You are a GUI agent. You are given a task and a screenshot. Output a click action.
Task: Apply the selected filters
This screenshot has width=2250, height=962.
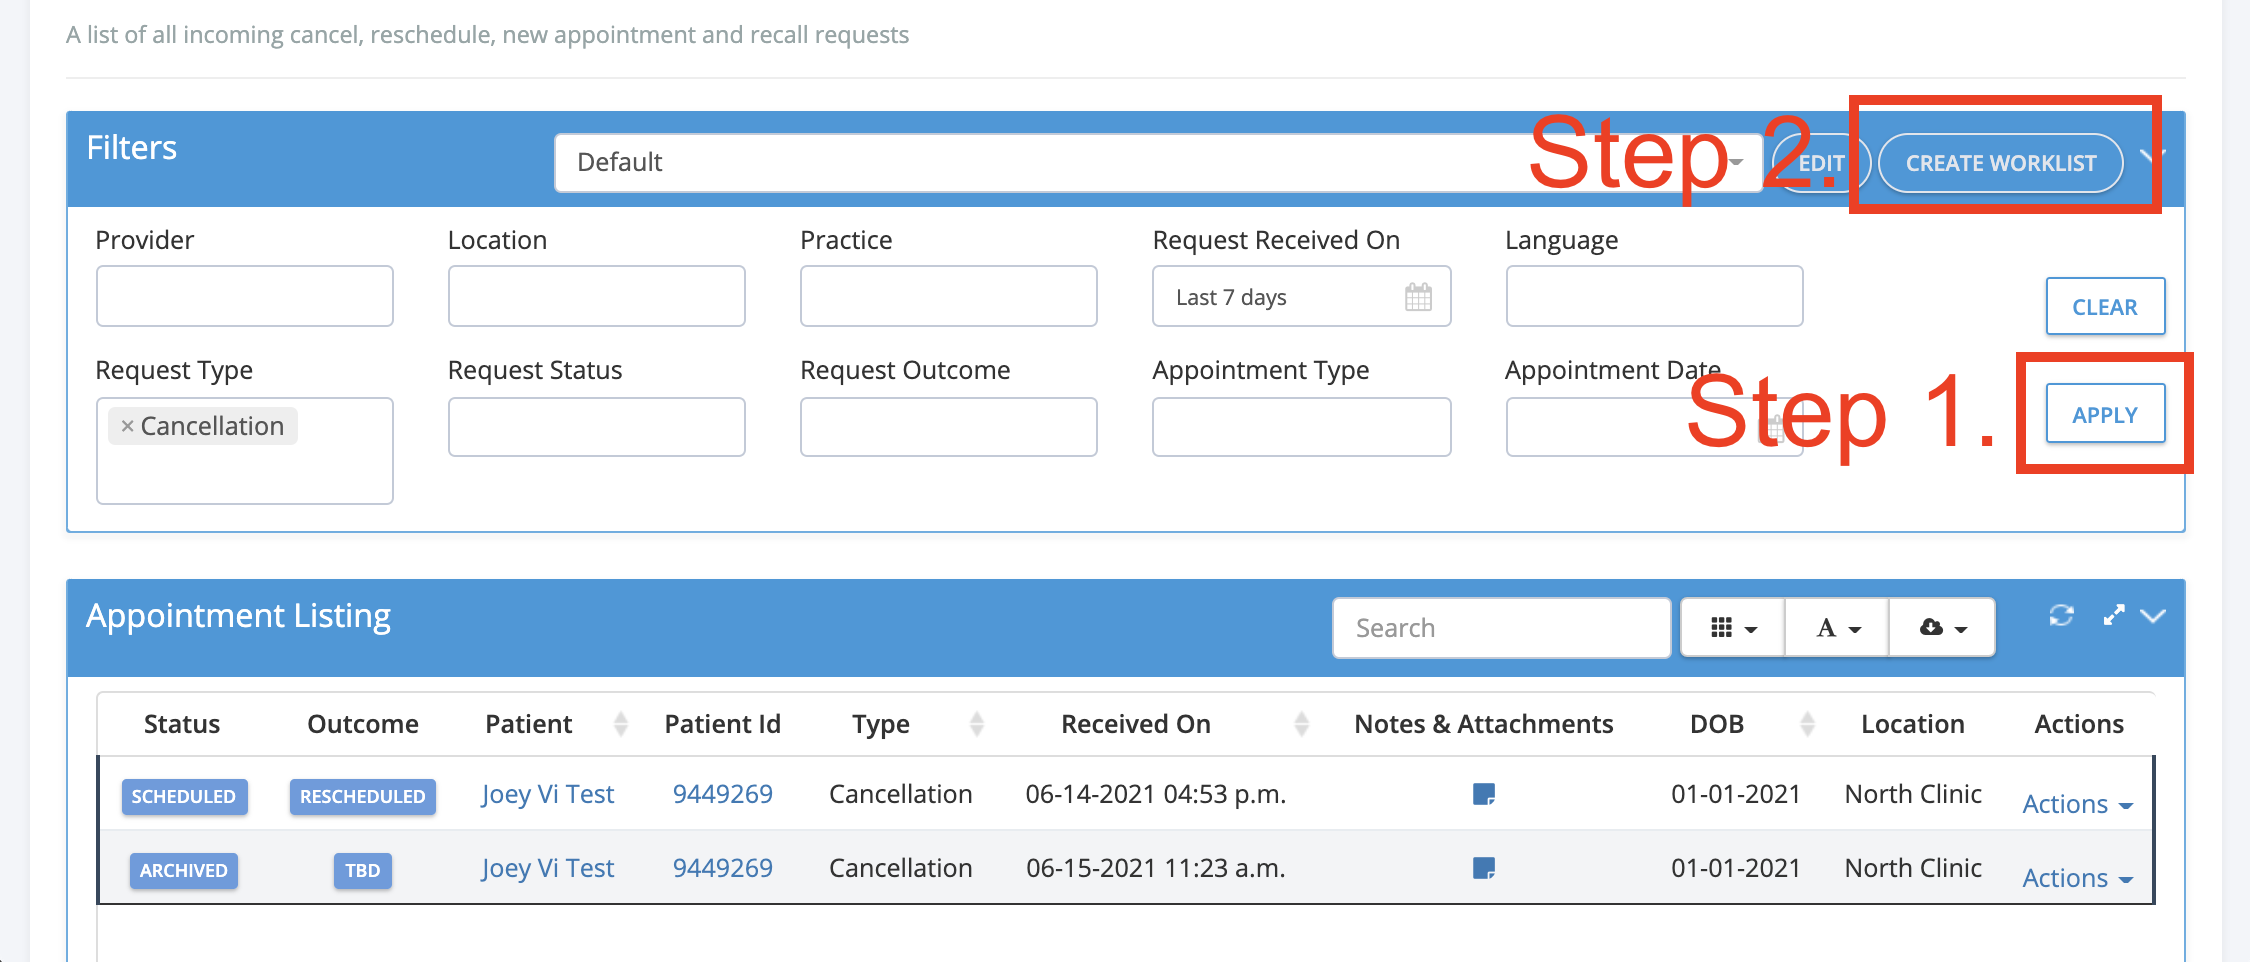click(2104, 413)
